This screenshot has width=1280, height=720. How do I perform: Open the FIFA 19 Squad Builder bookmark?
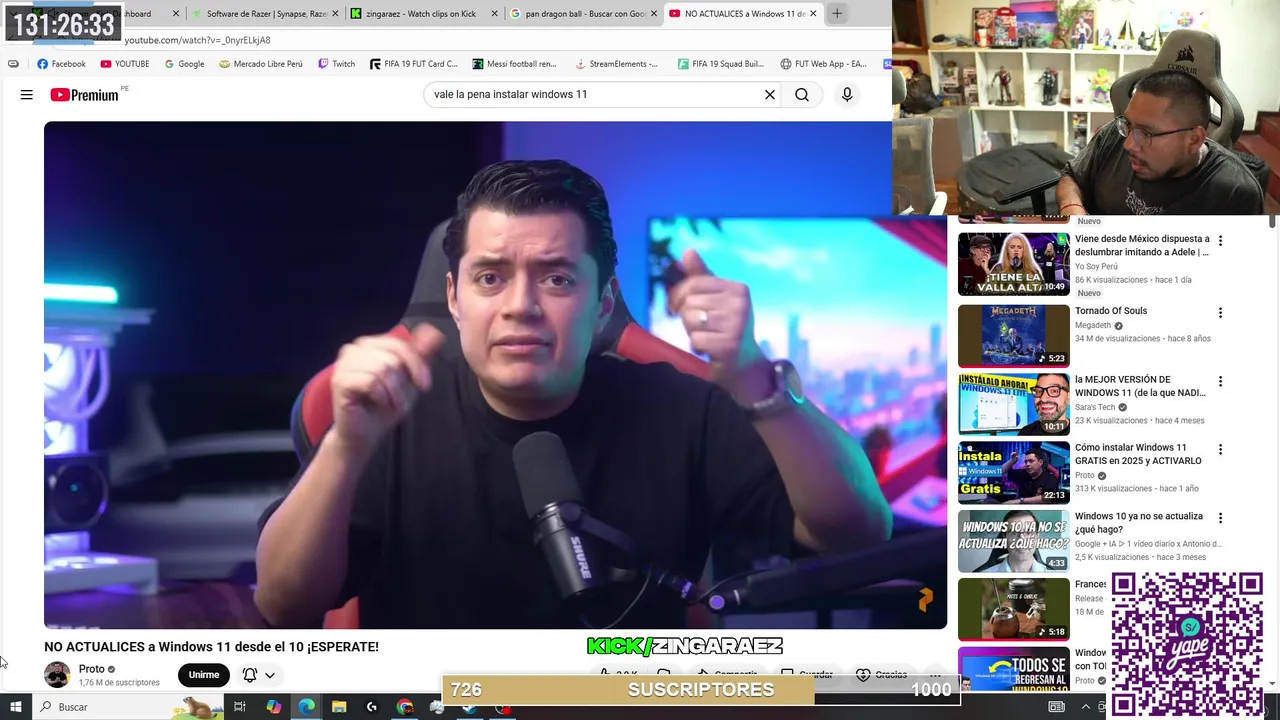click(x=720, y=64)
